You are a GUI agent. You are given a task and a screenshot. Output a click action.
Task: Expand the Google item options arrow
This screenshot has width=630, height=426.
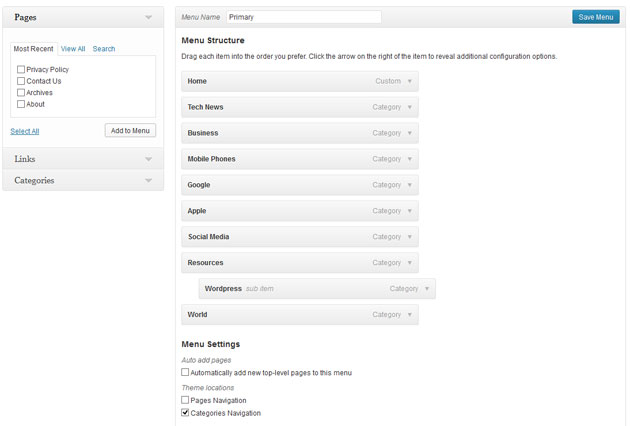[x=410, y=185]
